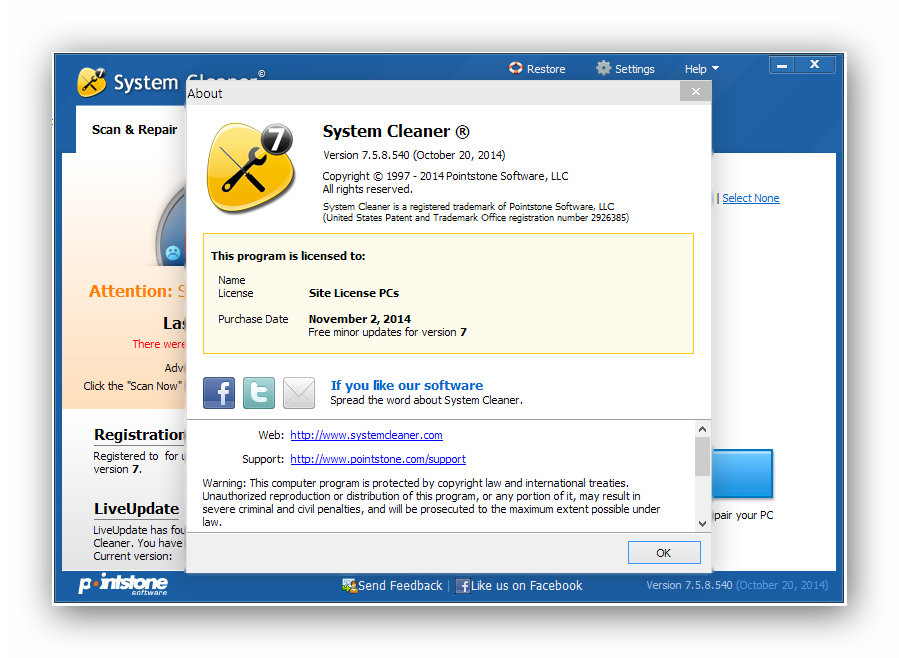
Task: Switch to the Scan & Repair tab
Action: tap(134, 130)
